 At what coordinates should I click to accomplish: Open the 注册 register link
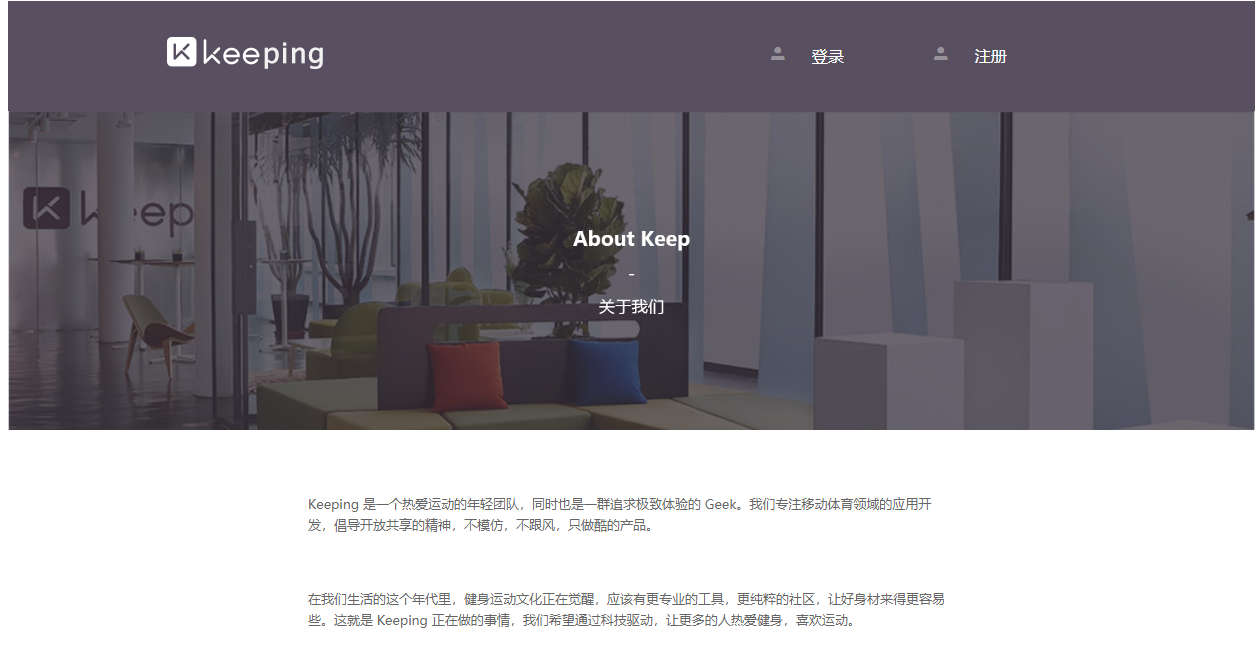click(990, 57)
